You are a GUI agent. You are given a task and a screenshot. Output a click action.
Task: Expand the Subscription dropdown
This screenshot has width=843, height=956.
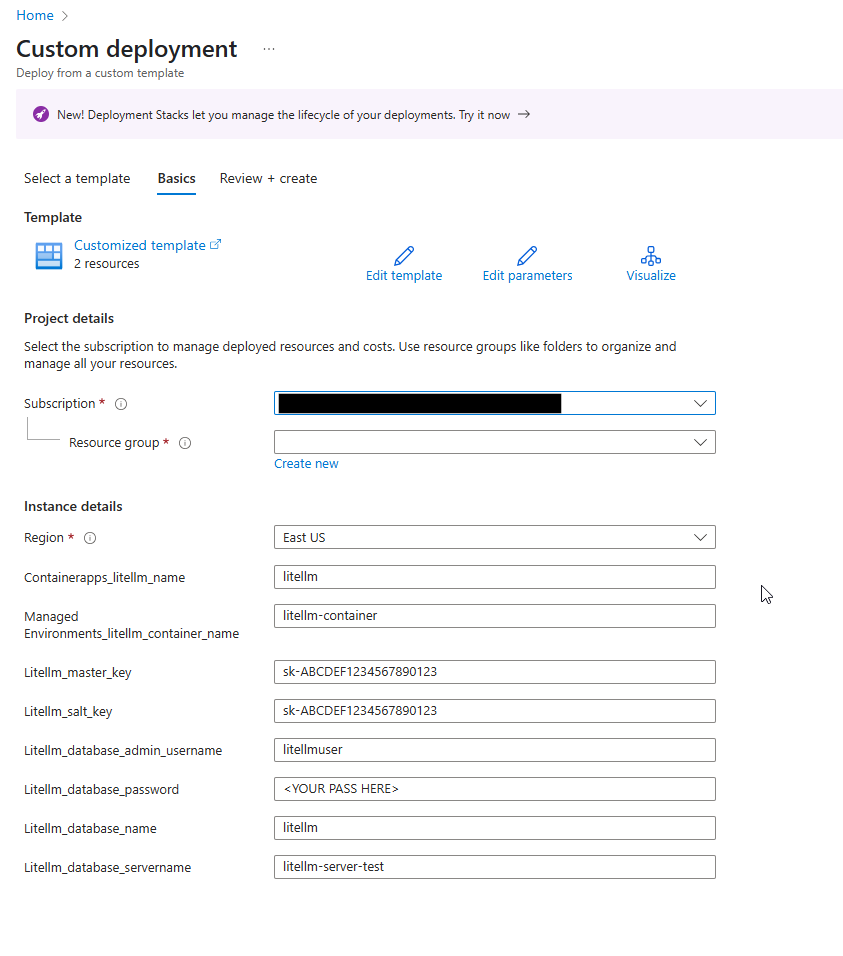tap(494, 403)
